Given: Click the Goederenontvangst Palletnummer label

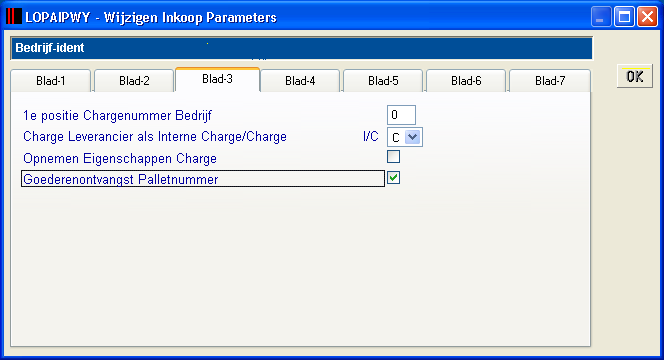Looking at the screenshot, I should pyautogui.click(x=121, y=179).
